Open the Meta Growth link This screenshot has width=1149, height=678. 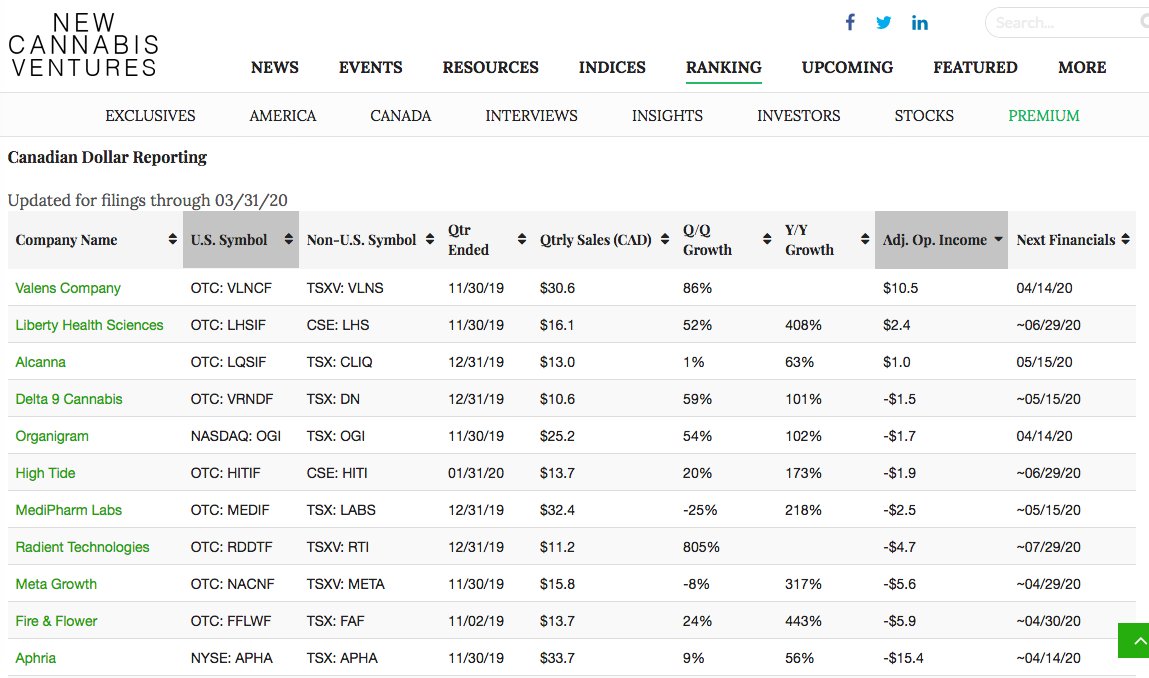[56, 584]
